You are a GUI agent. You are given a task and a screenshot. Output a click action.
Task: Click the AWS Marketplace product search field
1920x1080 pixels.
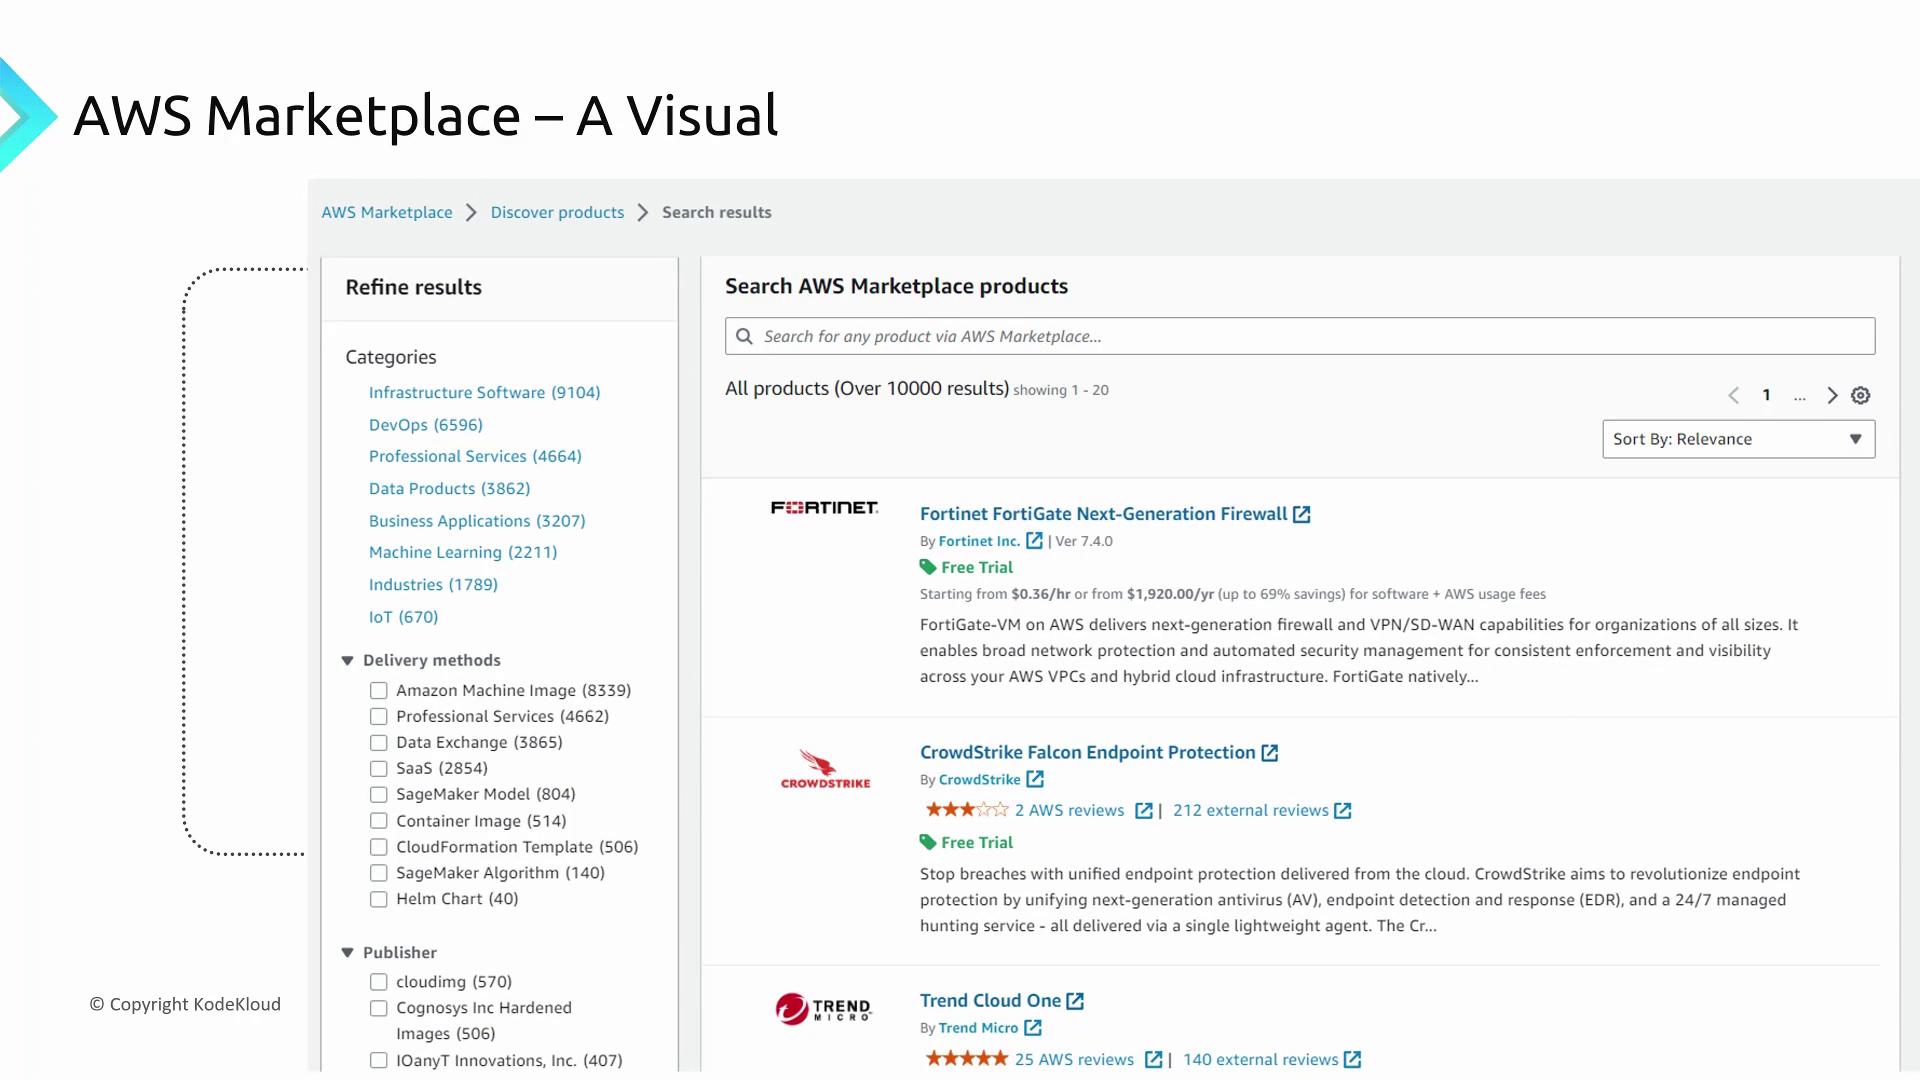tap(1300, 336)
